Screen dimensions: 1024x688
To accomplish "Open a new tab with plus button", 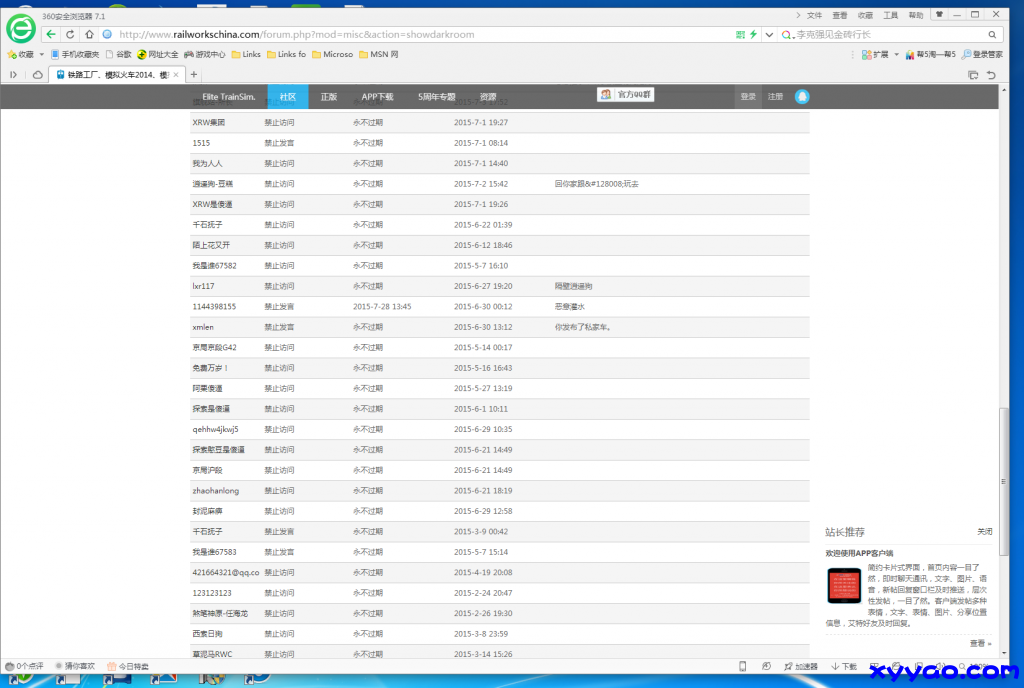I will 194,75.
